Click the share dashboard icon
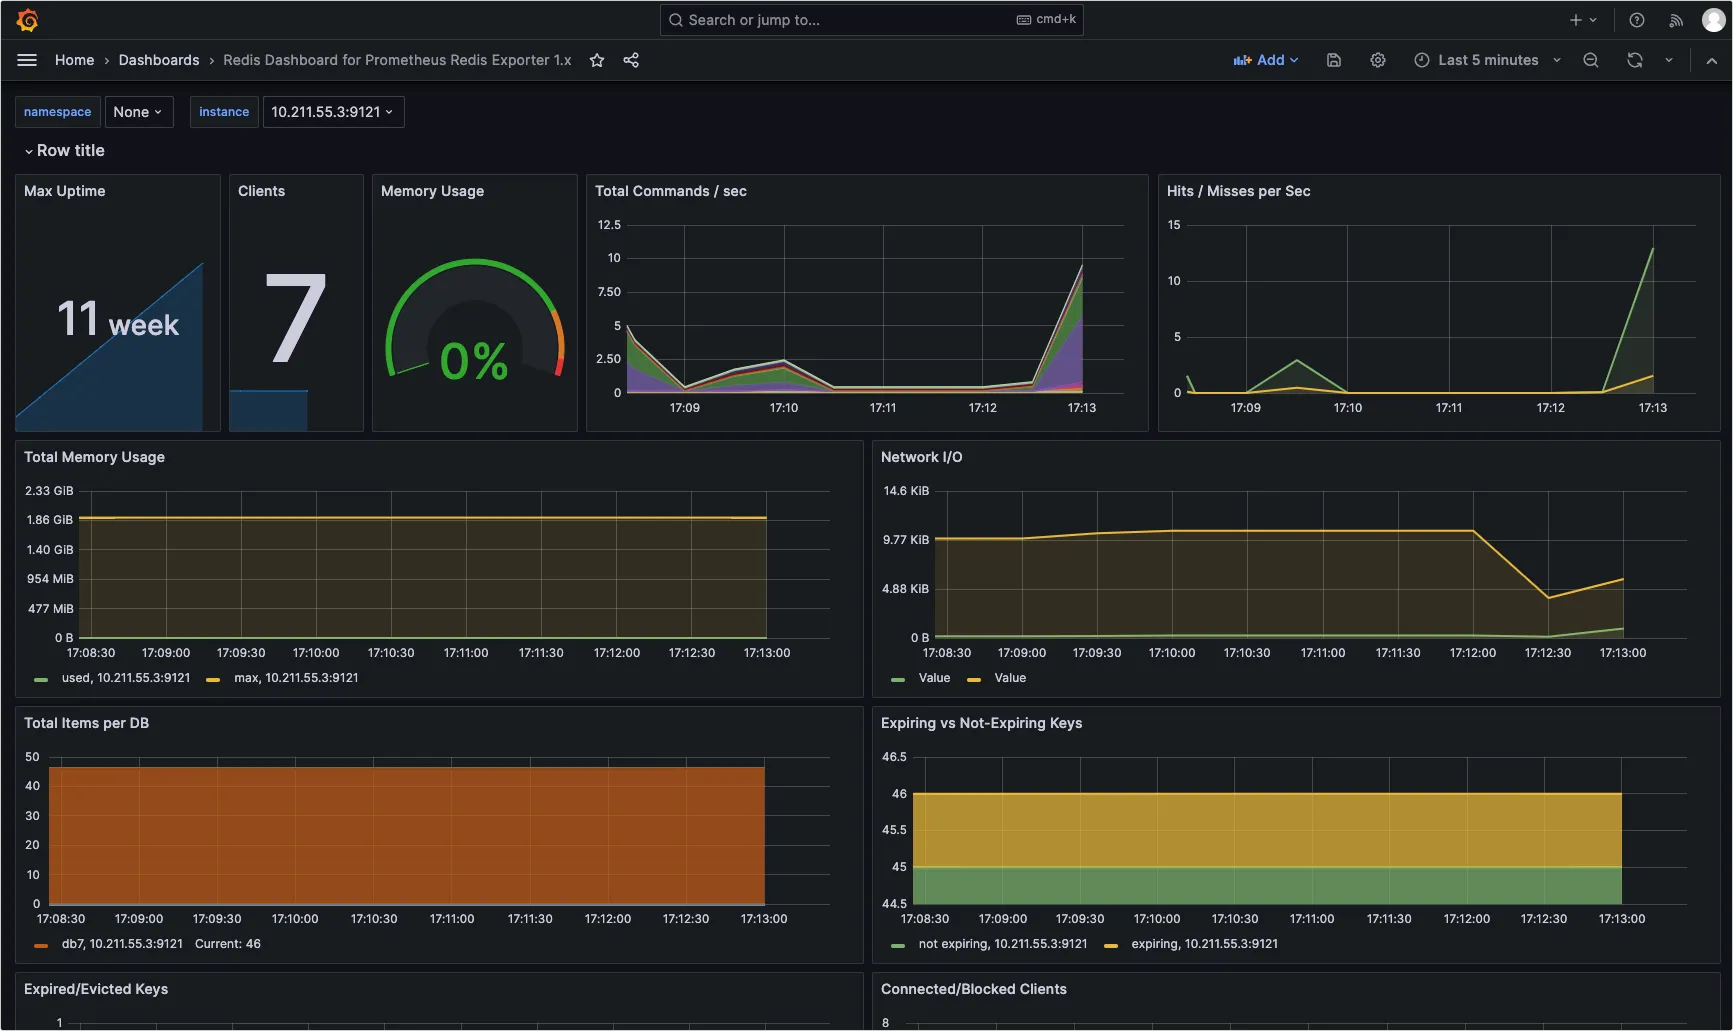 point(631,60)
